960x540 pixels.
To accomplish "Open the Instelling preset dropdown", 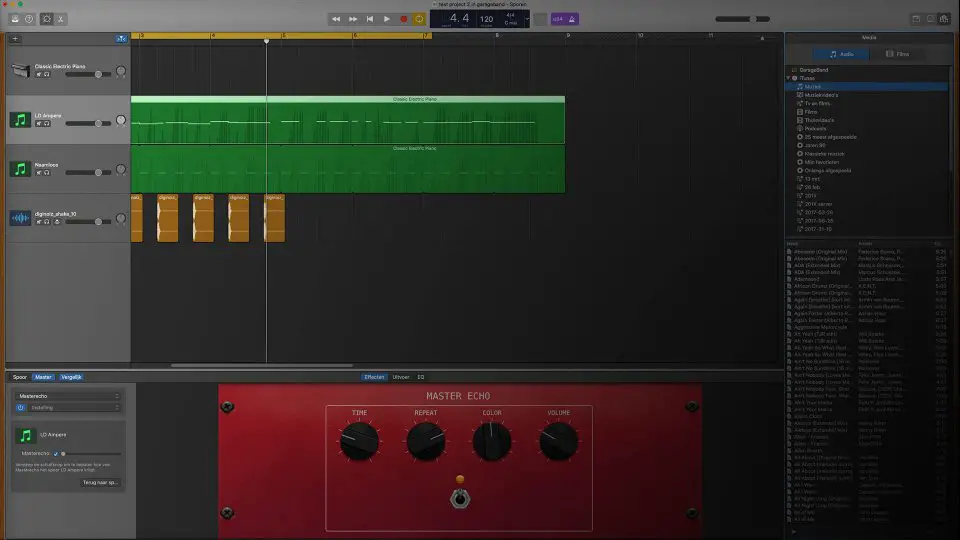I will coord(73,407).
